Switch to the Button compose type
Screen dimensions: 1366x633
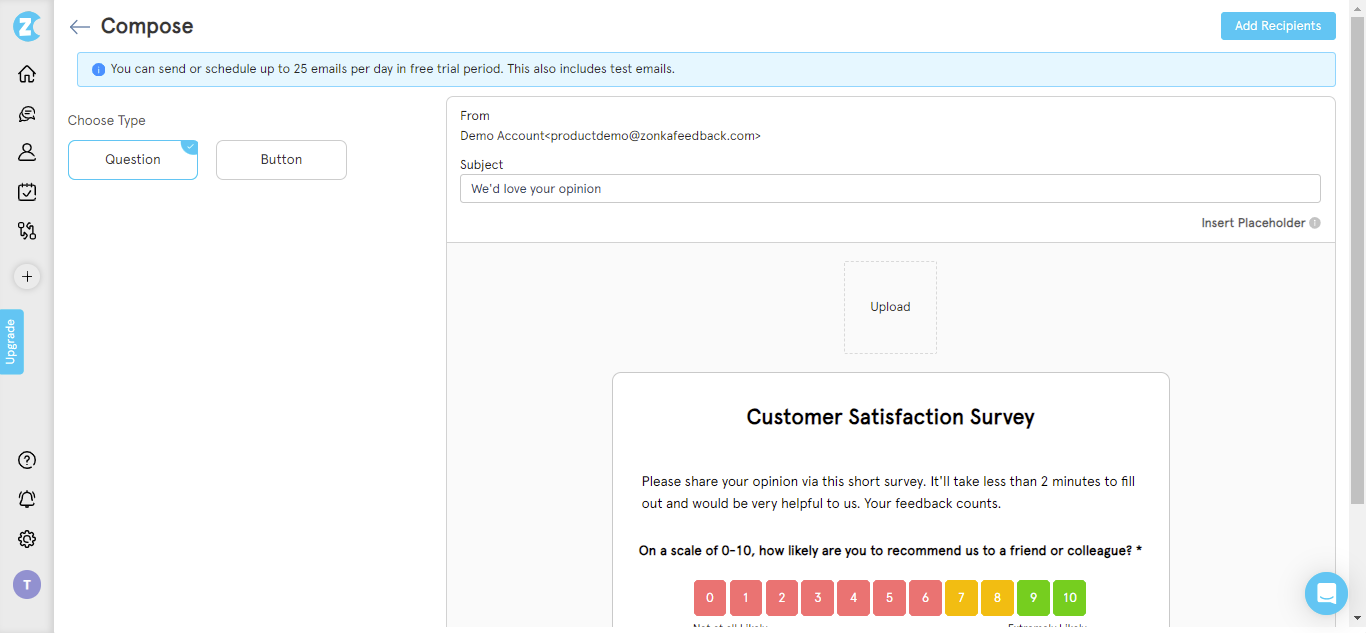click(x=281, y=159)
